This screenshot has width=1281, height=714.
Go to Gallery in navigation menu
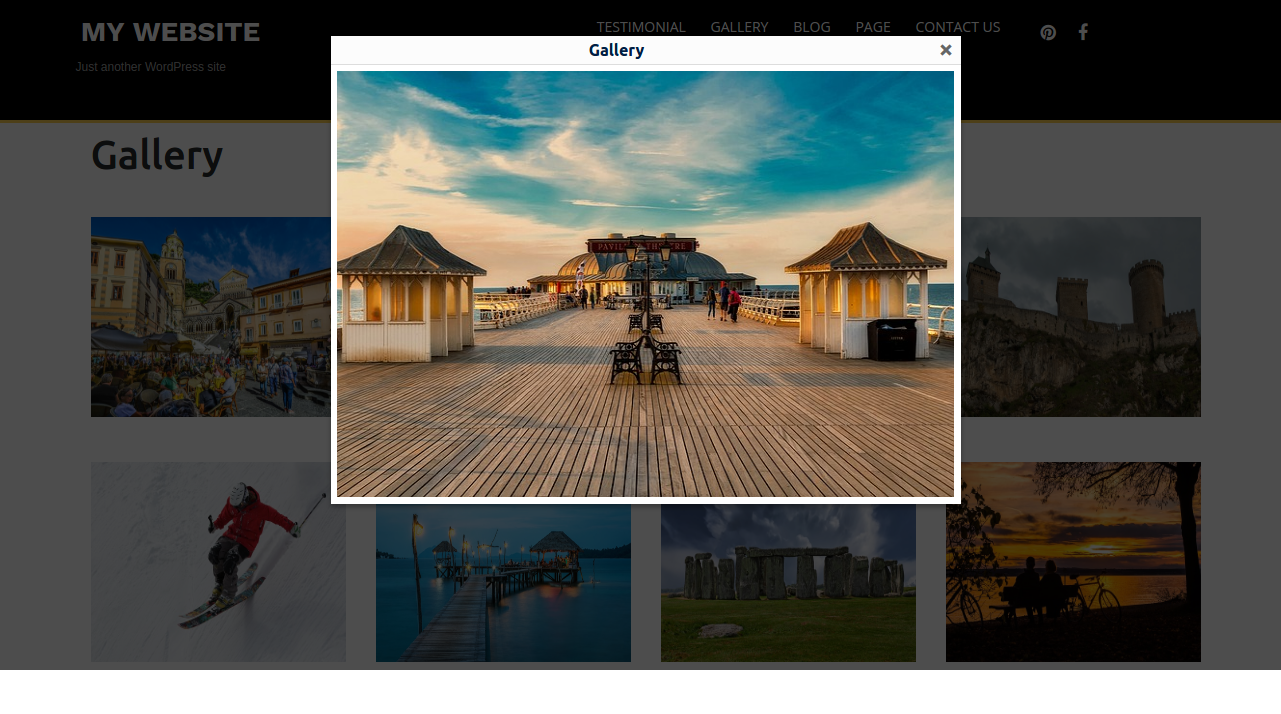[739, 27]
